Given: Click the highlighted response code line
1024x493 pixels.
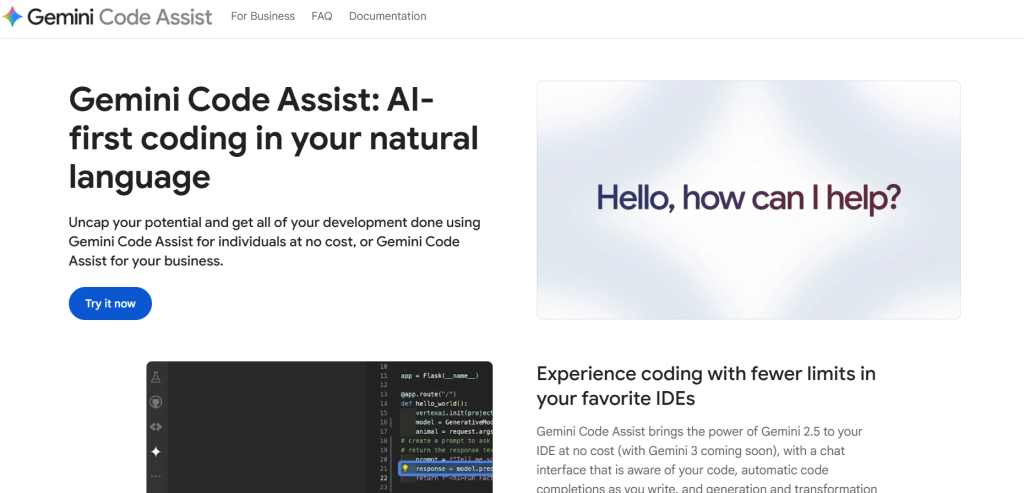Looking at the screenshot, I should click(450, 468).
